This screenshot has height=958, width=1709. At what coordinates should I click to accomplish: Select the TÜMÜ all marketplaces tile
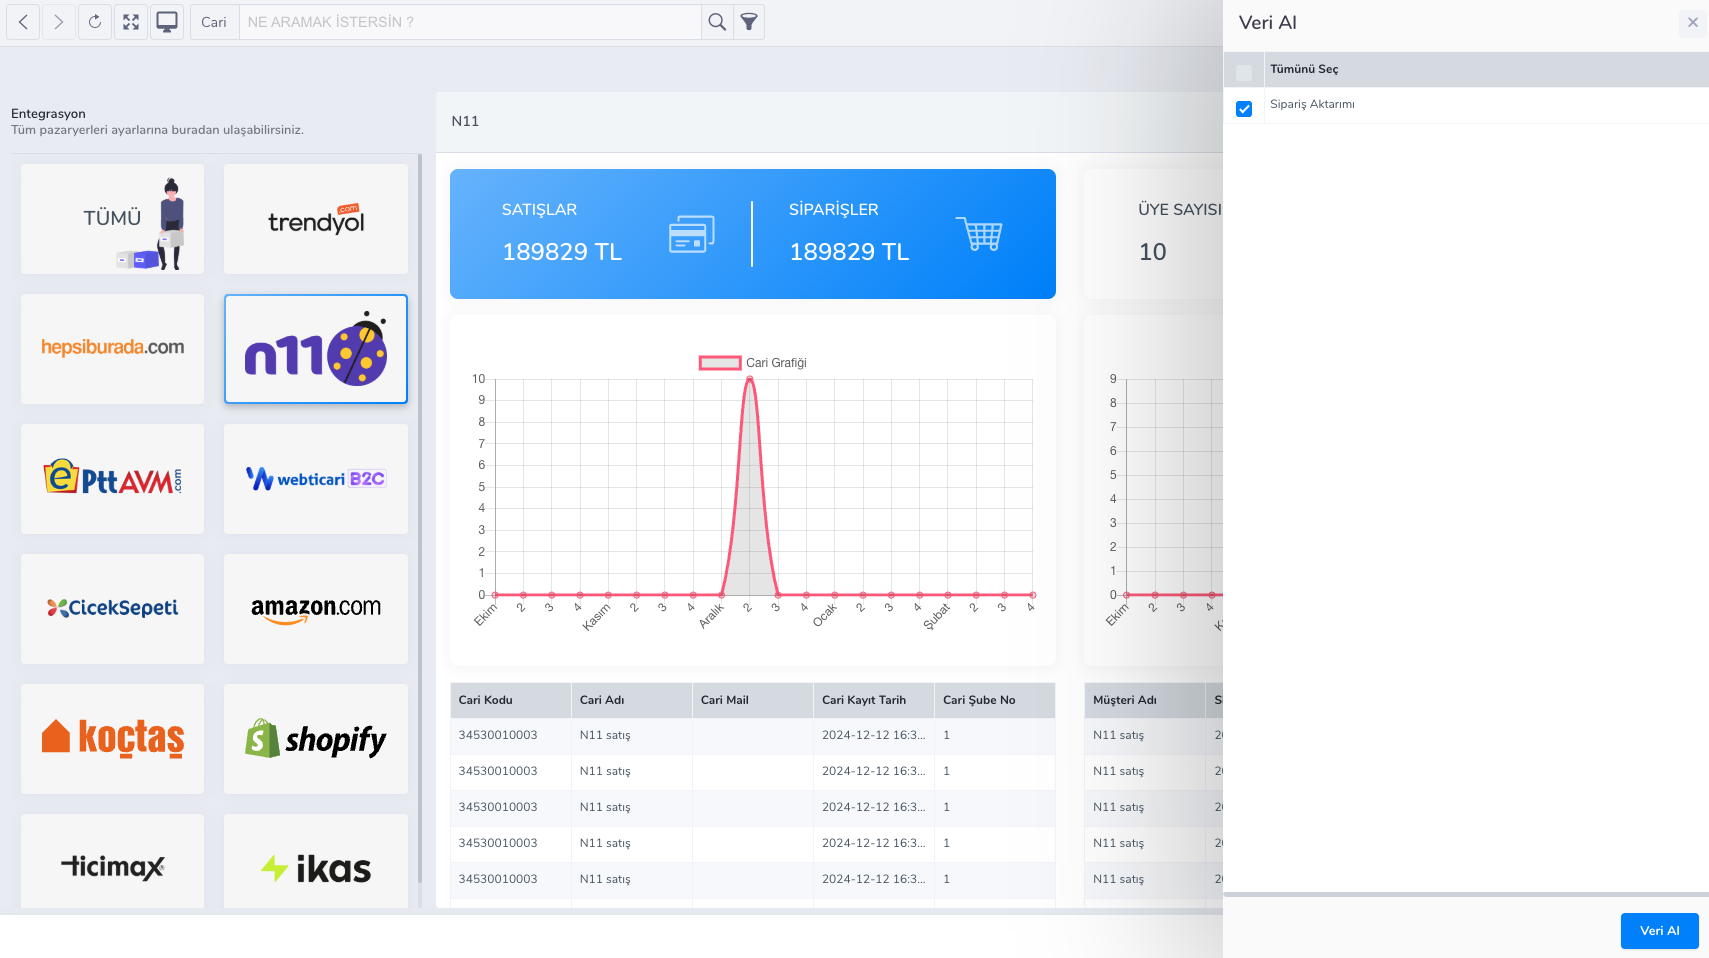pyautogui.click(x=112, y=219)
